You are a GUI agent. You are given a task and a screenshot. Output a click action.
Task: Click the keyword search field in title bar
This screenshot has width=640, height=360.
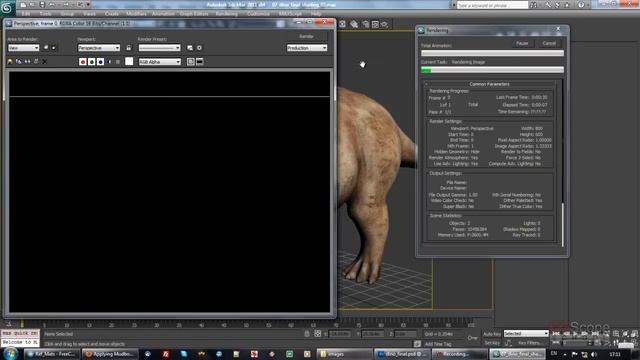(492, 5)
